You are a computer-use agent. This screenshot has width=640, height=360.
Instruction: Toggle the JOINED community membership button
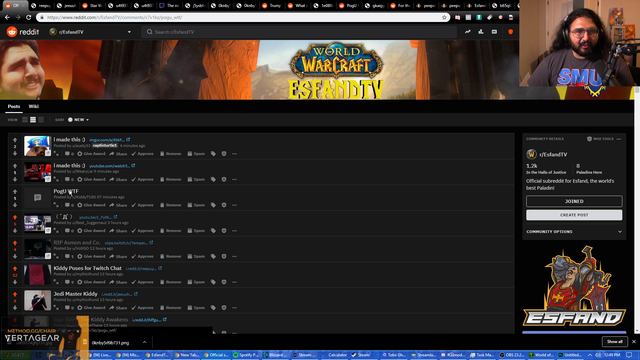click(574, 201)
